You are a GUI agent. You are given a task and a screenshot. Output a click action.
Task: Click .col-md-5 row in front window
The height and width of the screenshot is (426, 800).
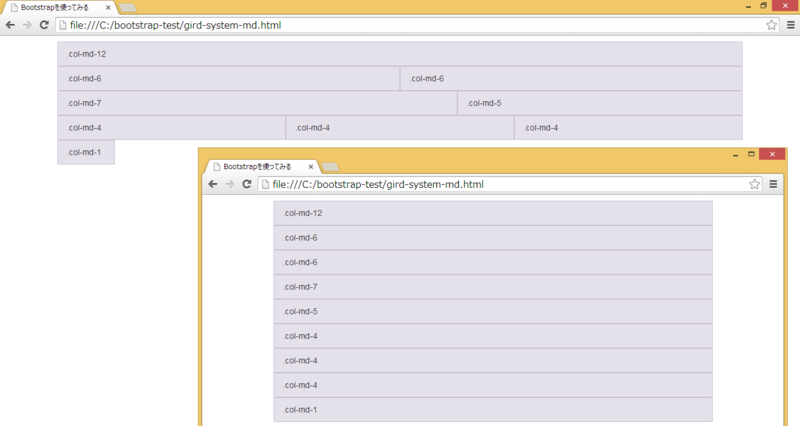pos(493,311)
